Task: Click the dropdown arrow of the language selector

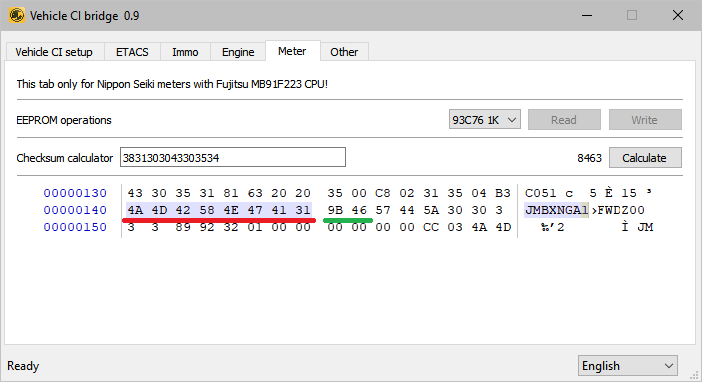Action: (x=669, y=366)
